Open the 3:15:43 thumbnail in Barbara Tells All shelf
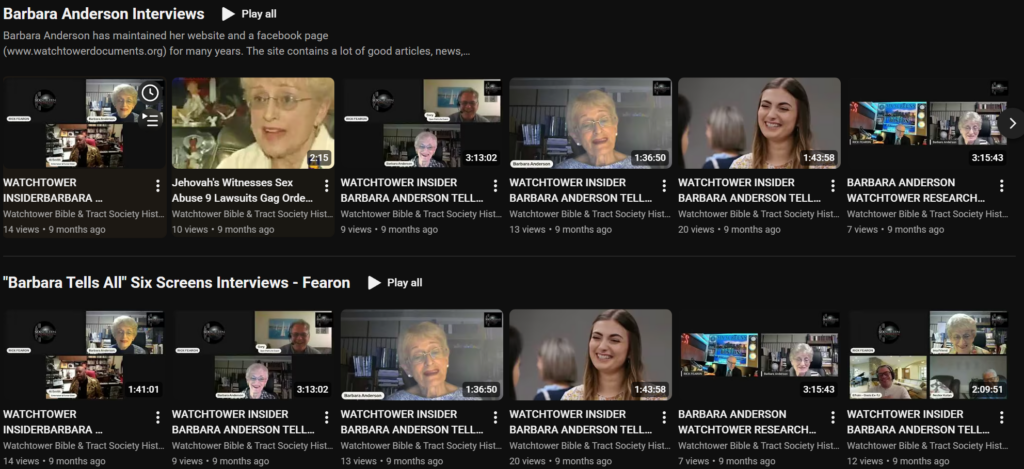Screen dimensions: 1024x469 (760, 355)
